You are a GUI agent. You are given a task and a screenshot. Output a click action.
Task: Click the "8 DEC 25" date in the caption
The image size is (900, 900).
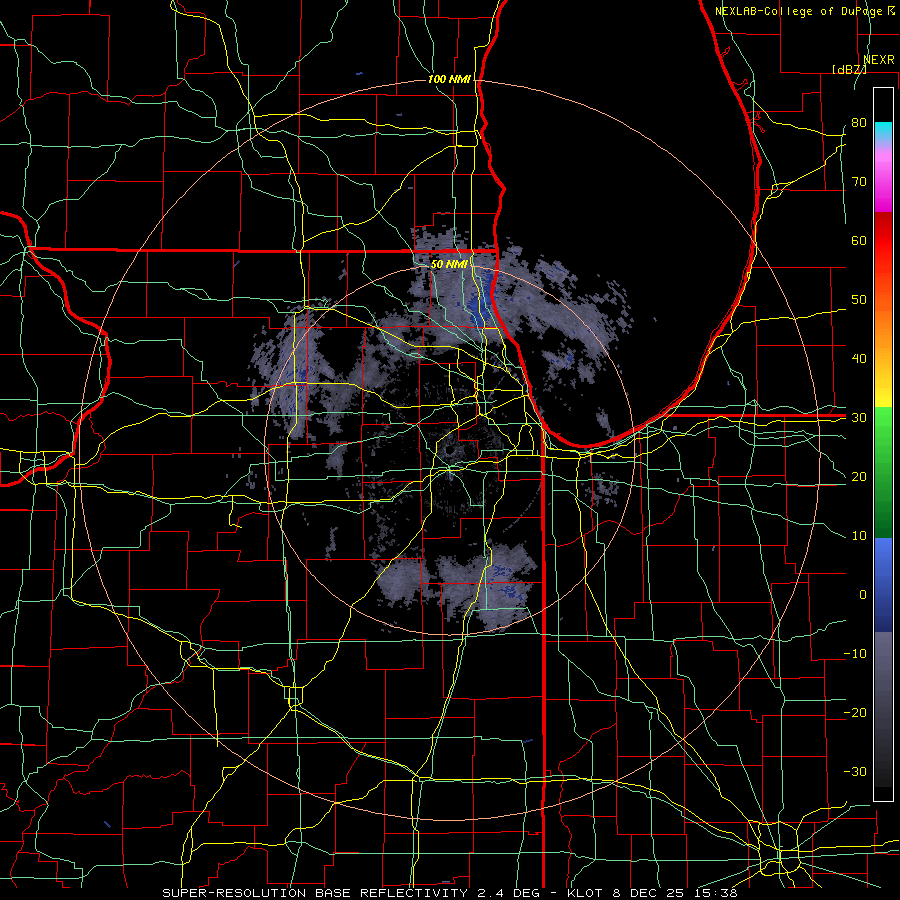pos(649,893)
